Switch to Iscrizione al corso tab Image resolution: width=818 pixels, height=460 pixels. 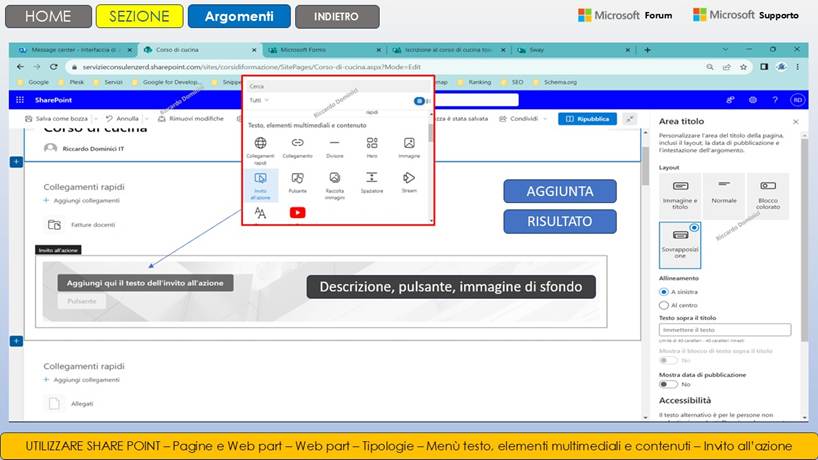[449, 50]
